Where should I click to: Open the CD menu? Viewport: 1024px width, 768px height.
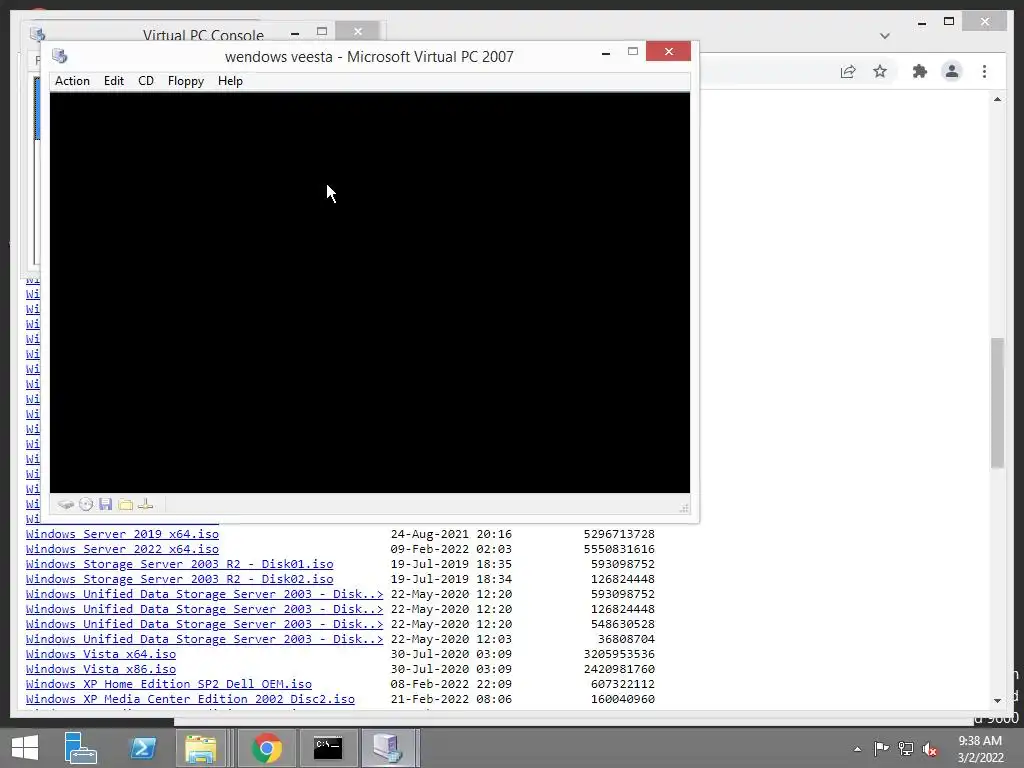146,81
